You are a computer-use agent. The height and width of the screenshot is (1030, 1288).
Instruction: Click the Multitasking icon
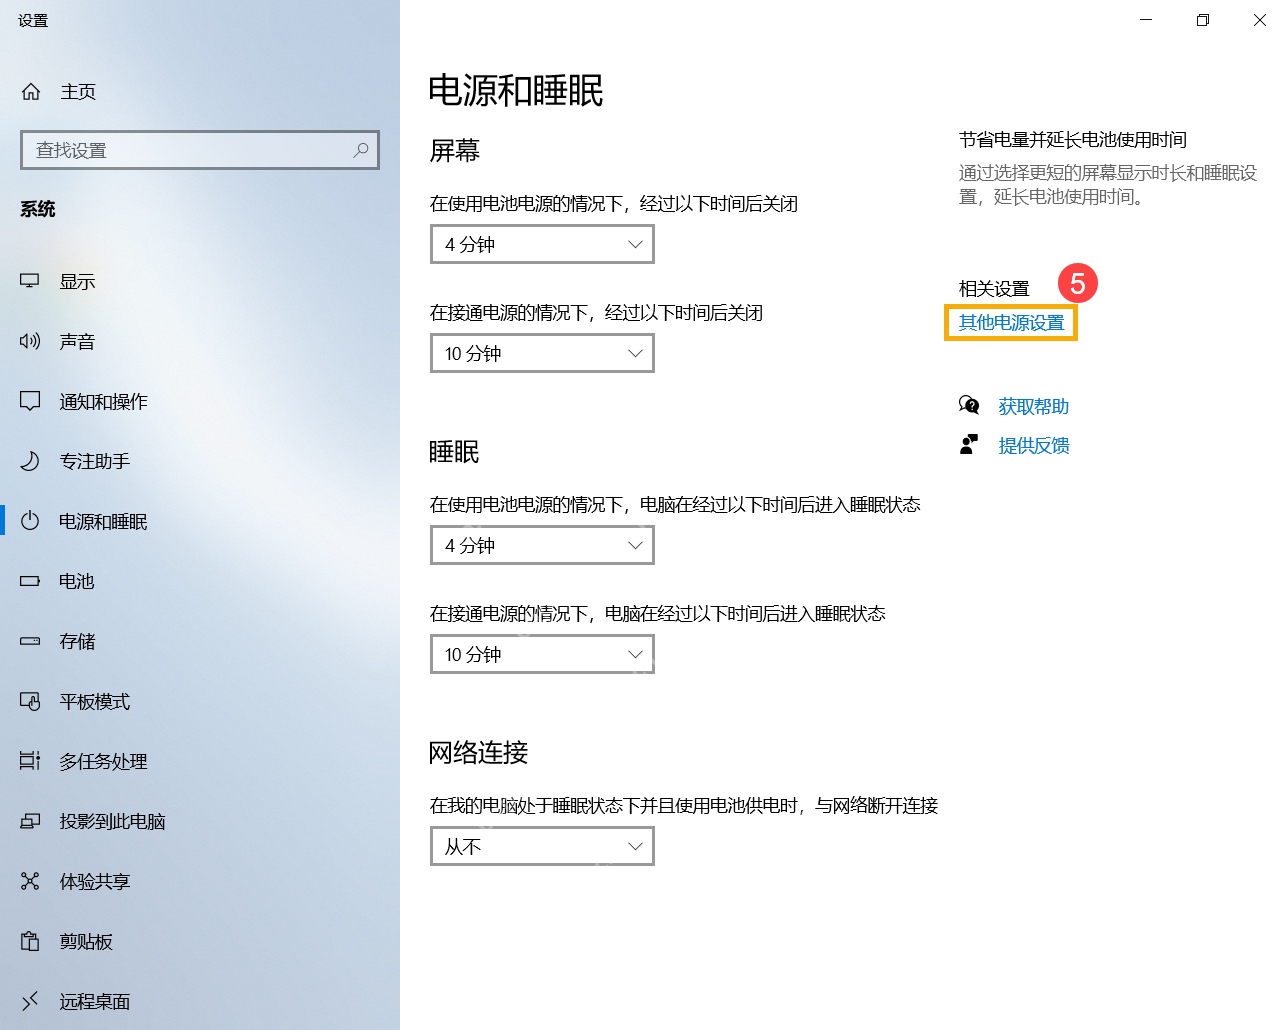30,762
